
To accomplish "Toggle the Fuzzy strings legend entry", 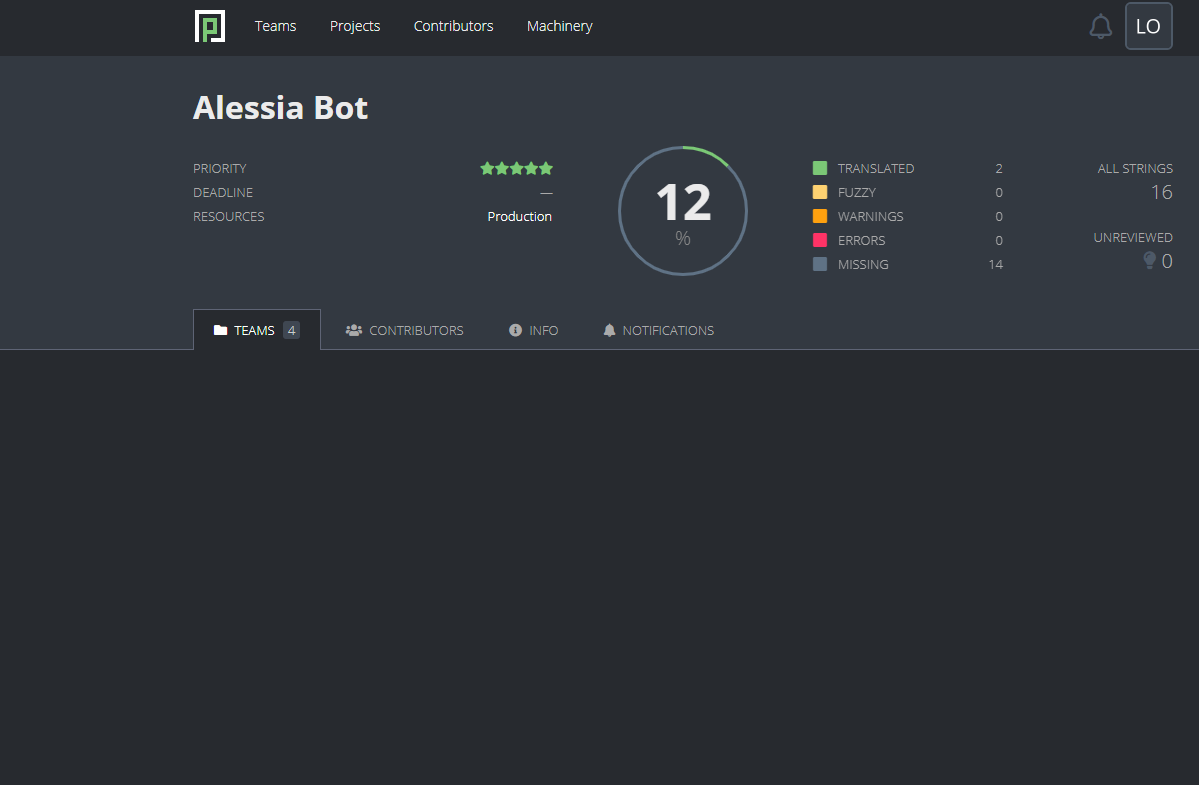I will tap(857, 192).
